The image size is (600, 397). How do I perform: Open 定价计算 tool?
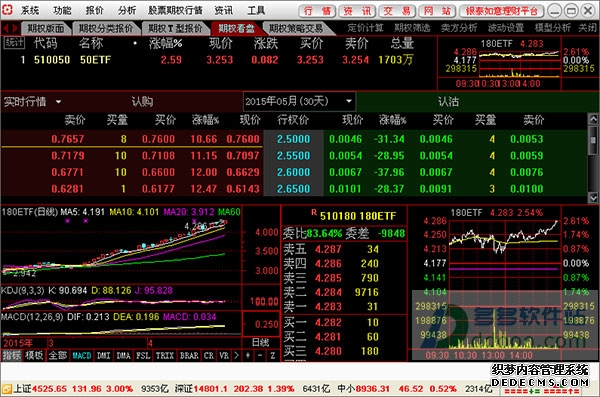[x=365, y=28]
